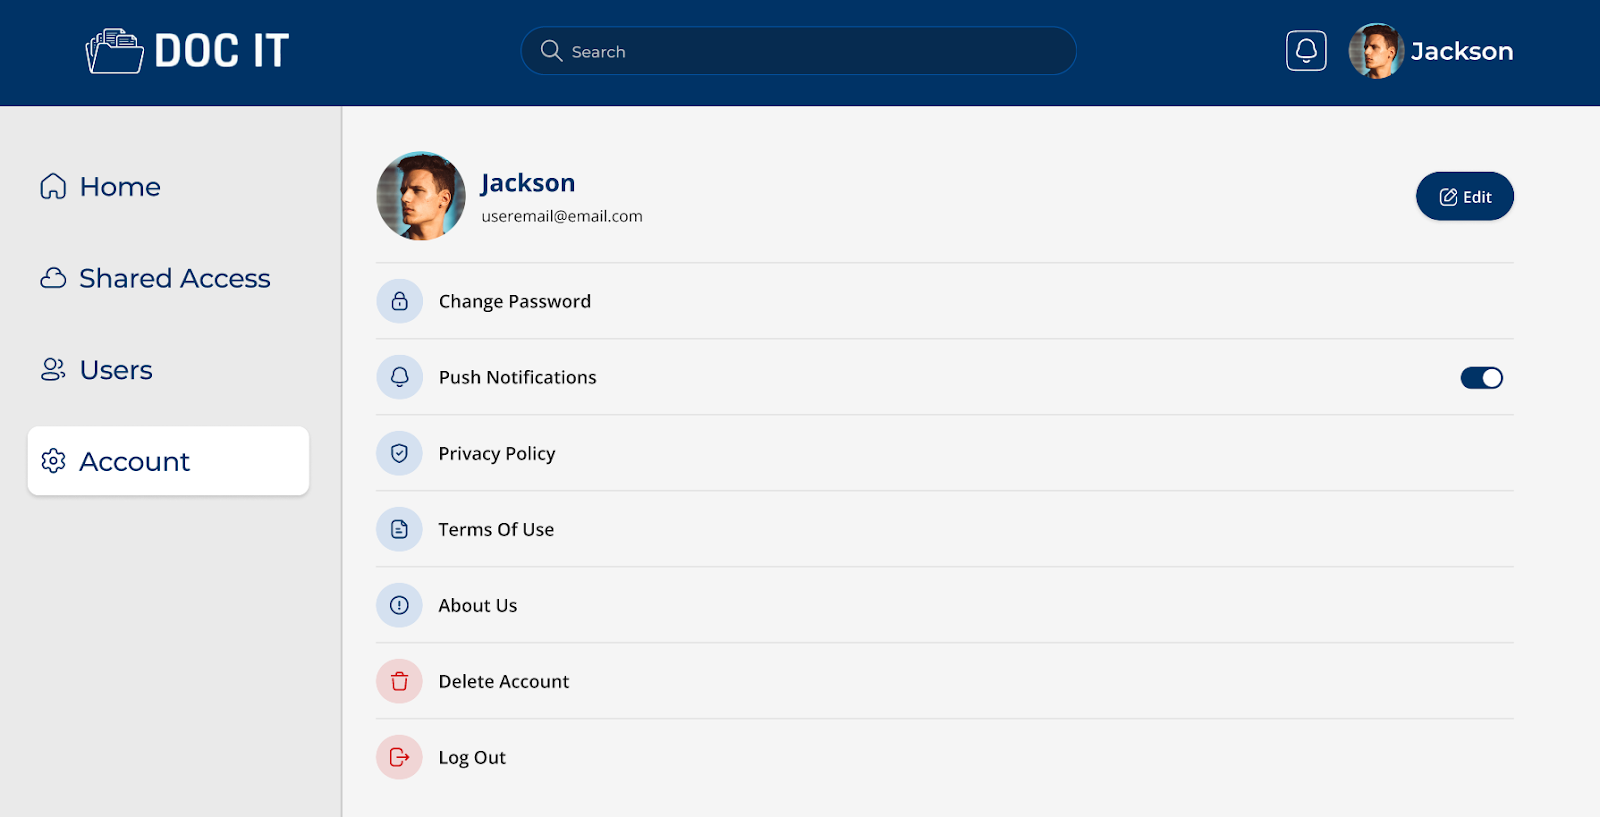1600x817 pixels.
Task: Click the info icon next to About Us
Action: pos(399,605)
